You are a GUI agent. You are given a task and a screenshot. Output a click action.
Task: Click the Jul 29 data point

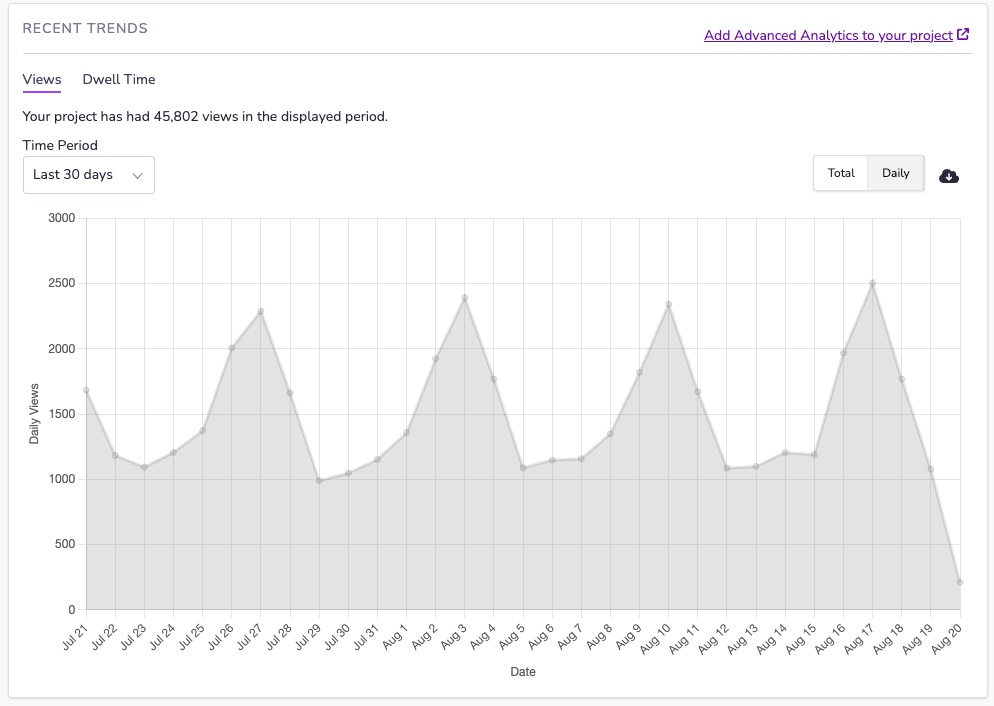(x=319, y=481)
